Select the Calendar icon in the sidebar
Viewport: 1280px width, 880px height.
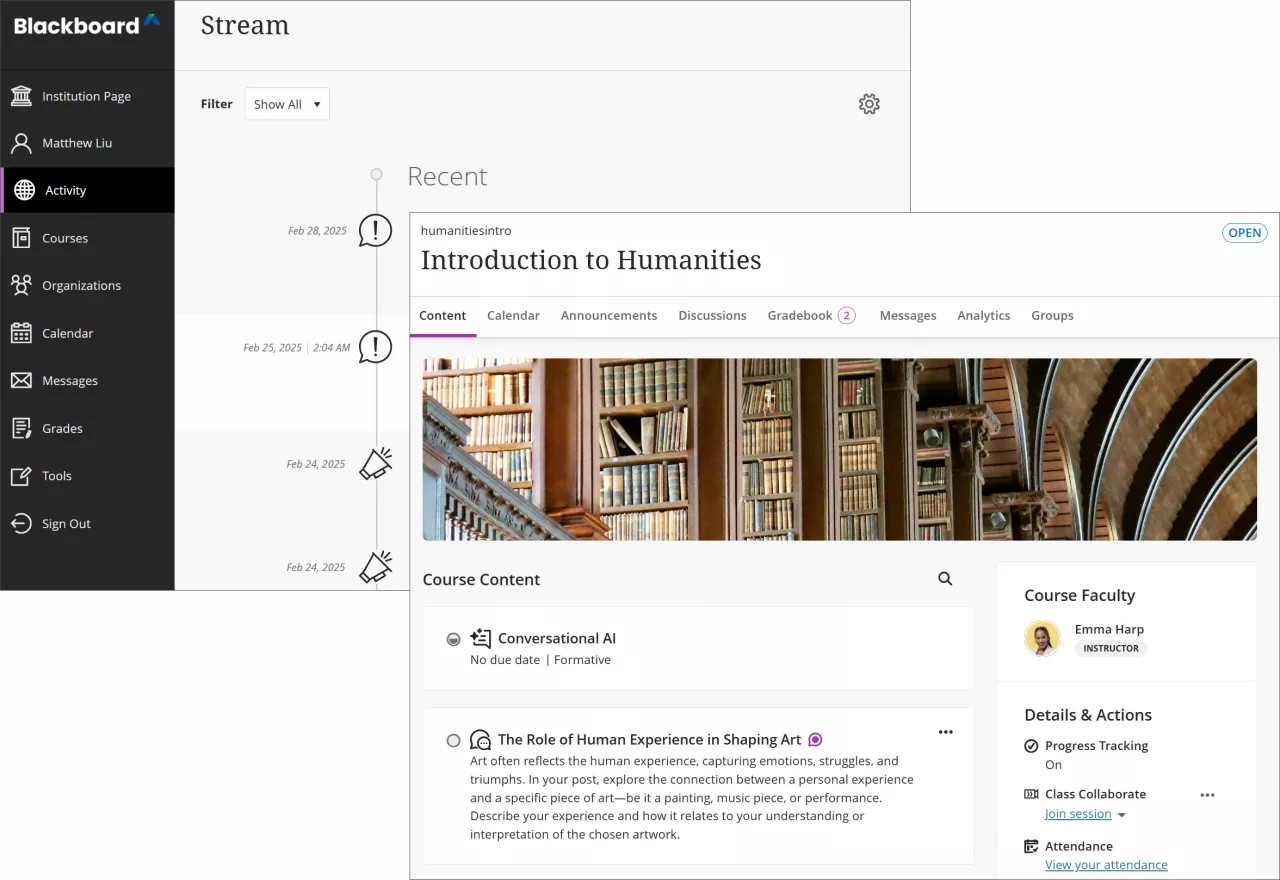[x=21, y=332]
